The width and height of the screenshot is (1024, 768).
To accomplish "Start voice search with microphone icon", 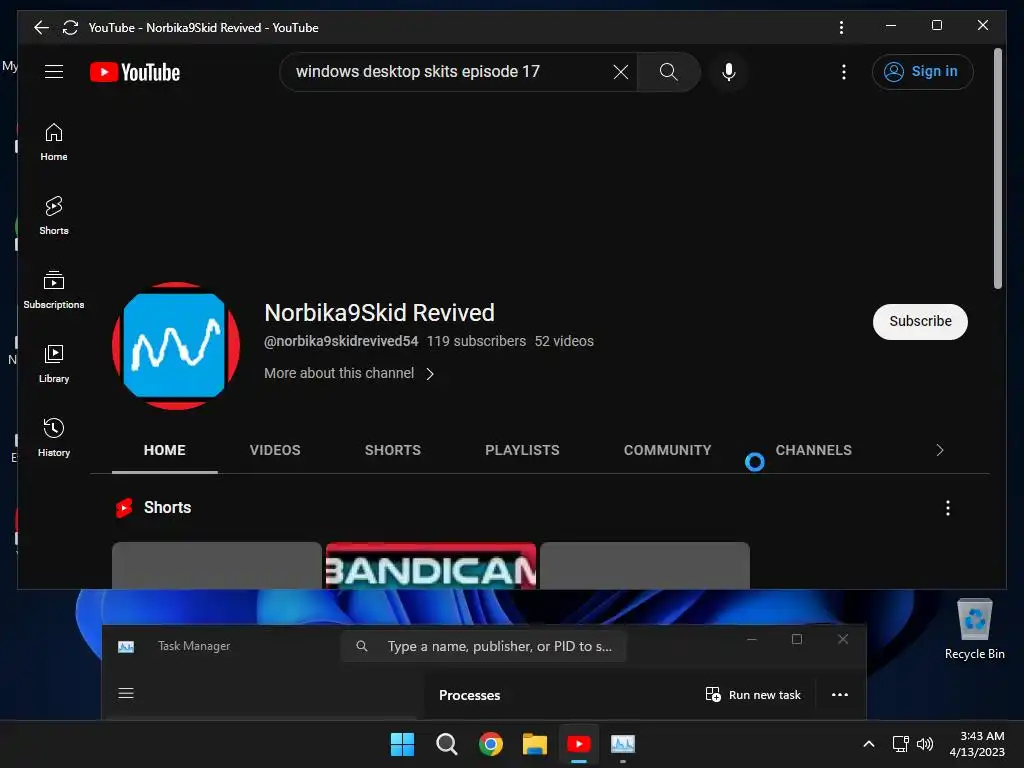I will pos(729,72).
